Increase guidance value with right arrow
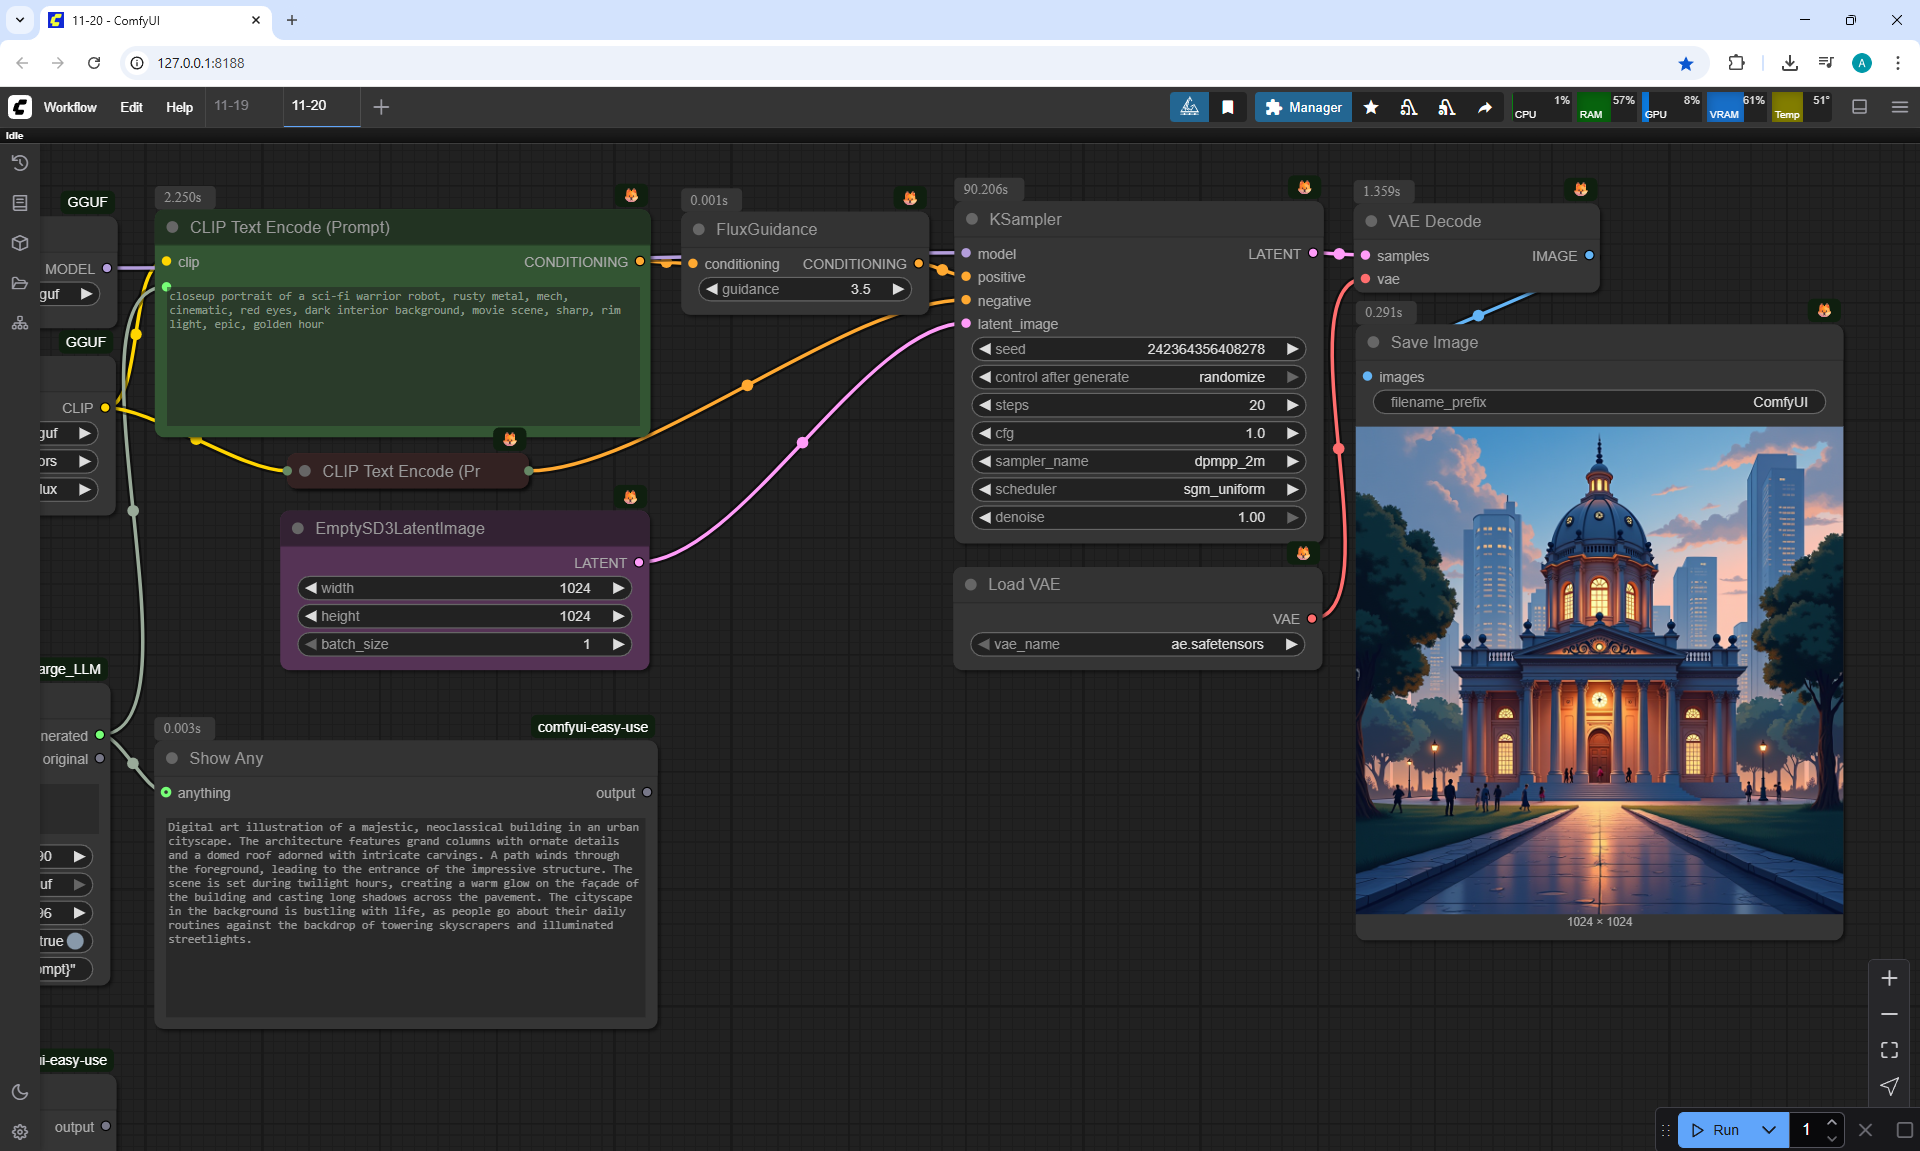The height and width of the screenshot is (1151, 1920). click(x=898, y=289)
